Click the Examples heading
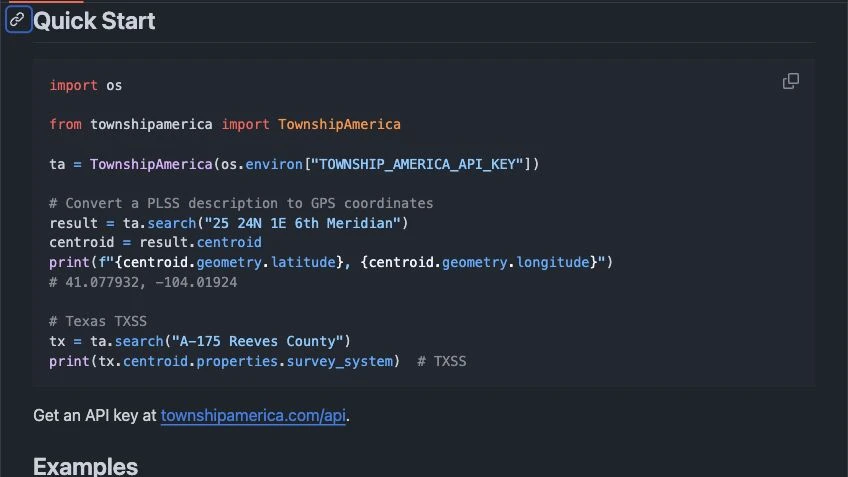This screenshot has width=848, height=477. point(85,466)
